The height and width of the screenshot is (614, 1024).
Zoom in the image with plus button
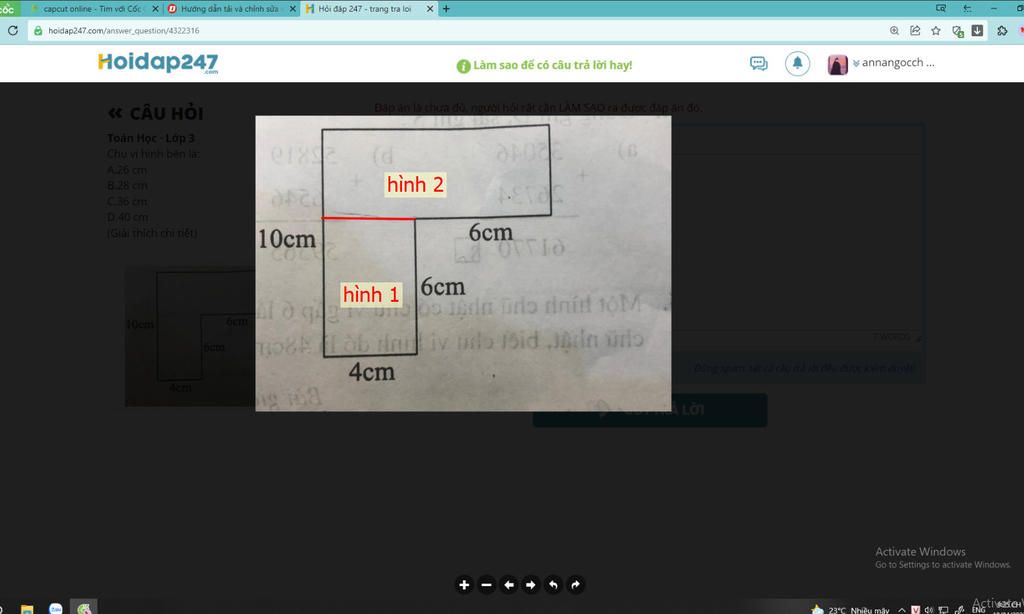[x=464, y=585]
